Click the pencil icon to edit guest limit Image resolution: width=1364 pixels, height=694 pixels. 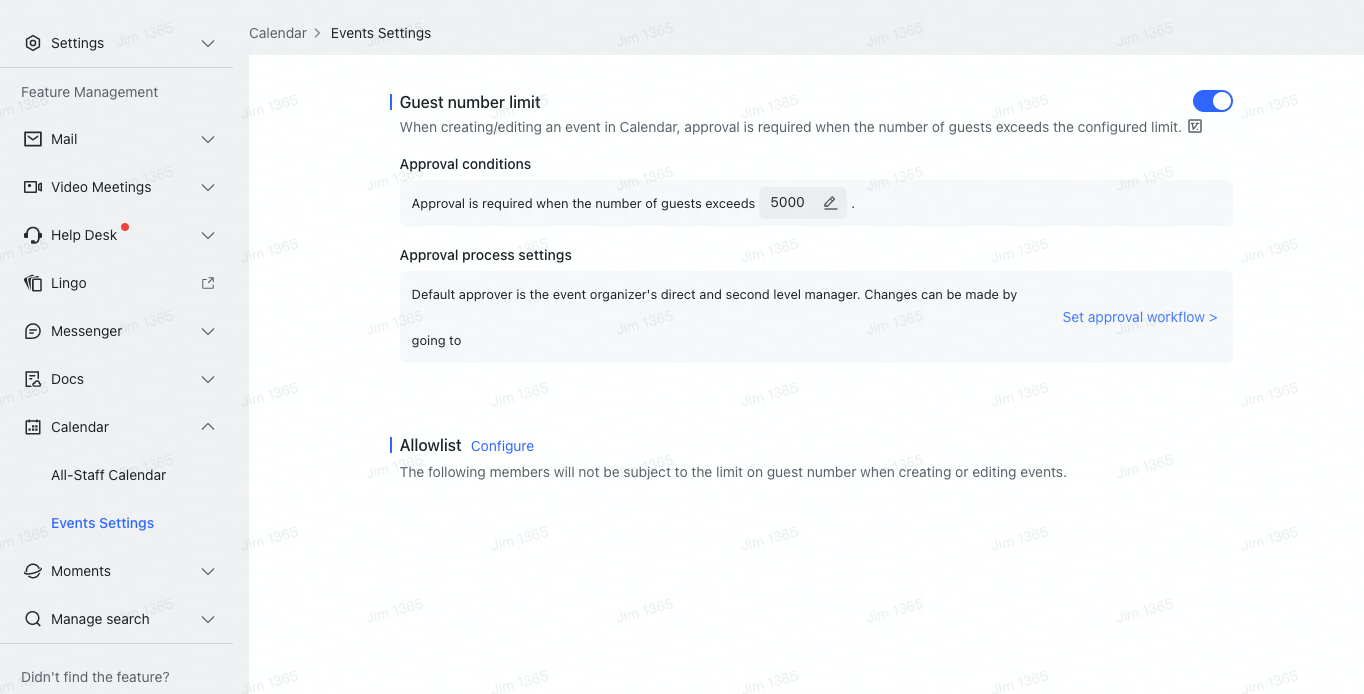tap(829, 202)
